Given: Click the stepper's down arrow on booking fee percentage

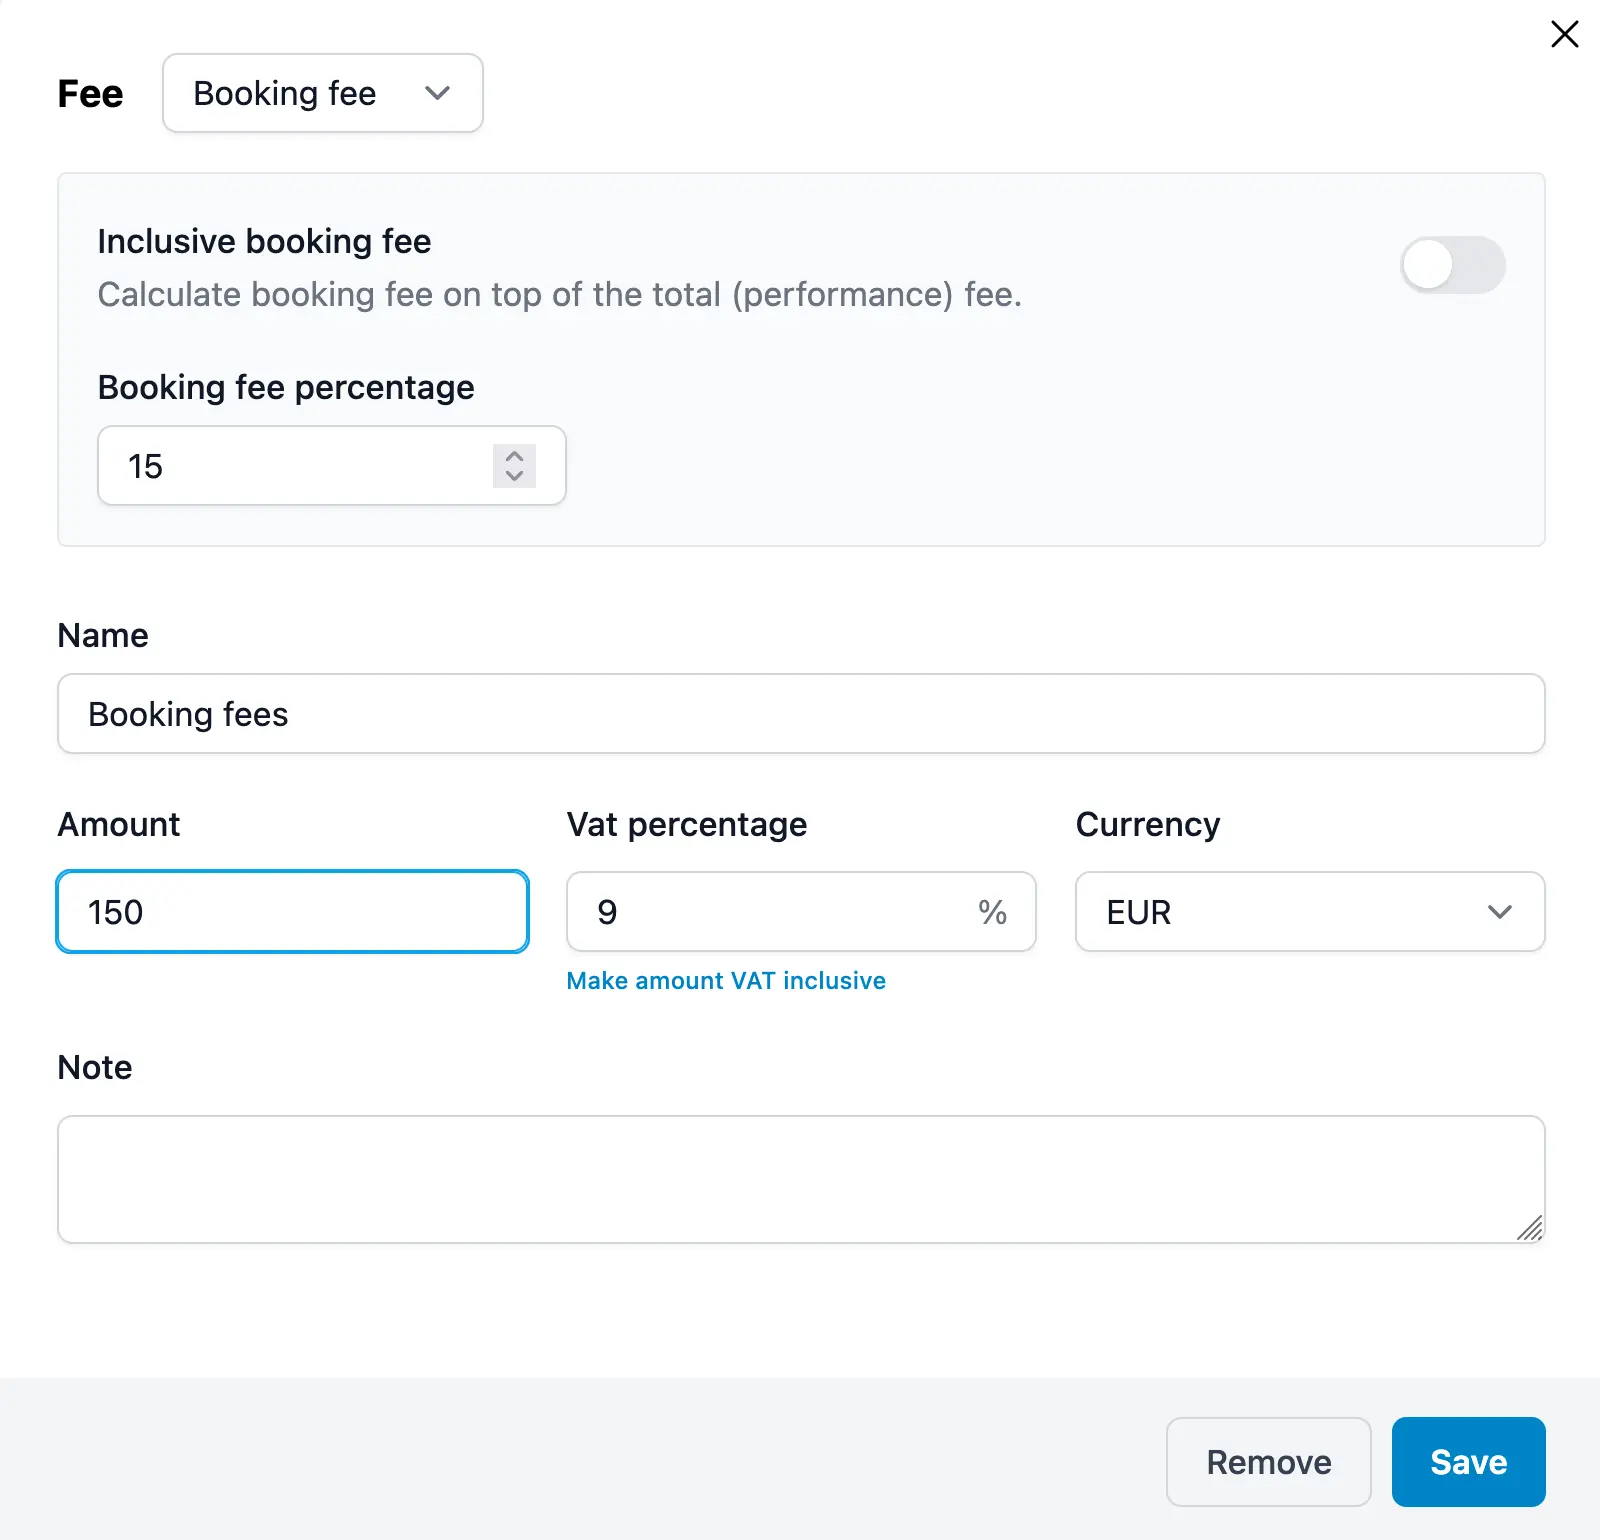Looking at the screenshot, I should (514, 476).
